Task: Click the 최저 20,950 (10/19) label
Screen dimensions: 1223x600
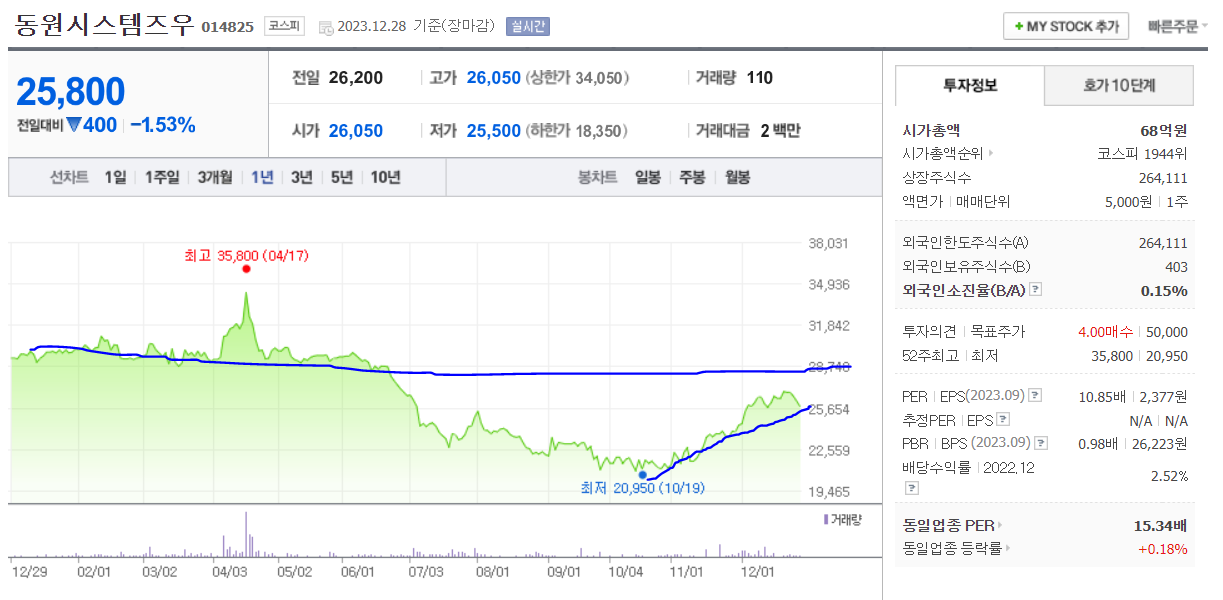Action: tap(642, 488)
